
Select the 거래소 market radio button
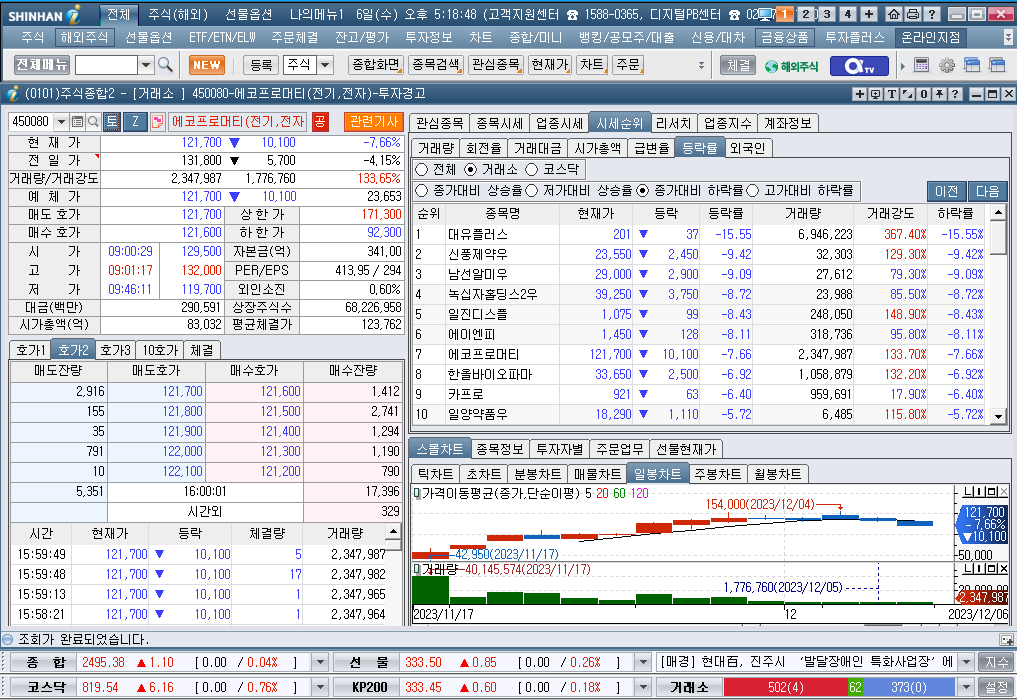[x=471, y=169]
